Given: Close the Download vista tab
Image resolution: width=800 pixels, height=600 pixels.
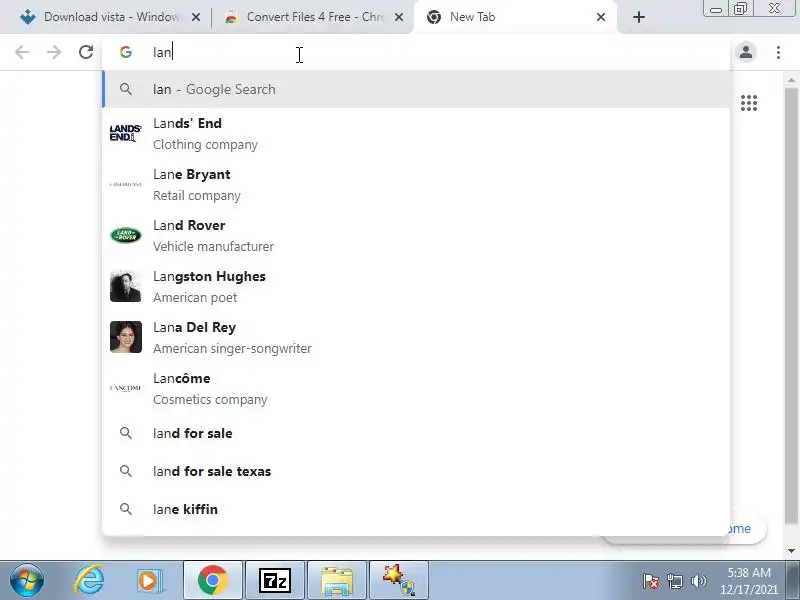Looking at the screenshot, I should [196, 17].
